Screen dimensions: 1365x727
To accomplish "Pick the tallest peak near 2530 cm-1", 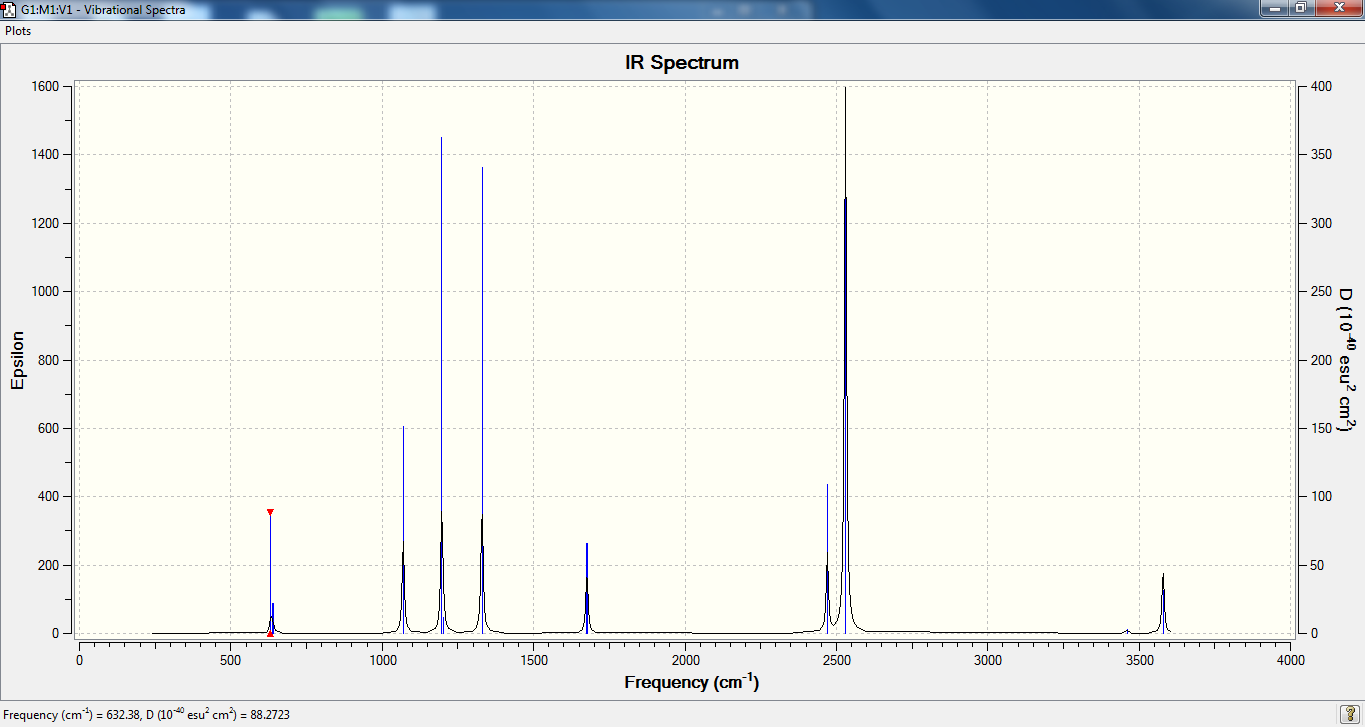I will [x=845, y=360].
